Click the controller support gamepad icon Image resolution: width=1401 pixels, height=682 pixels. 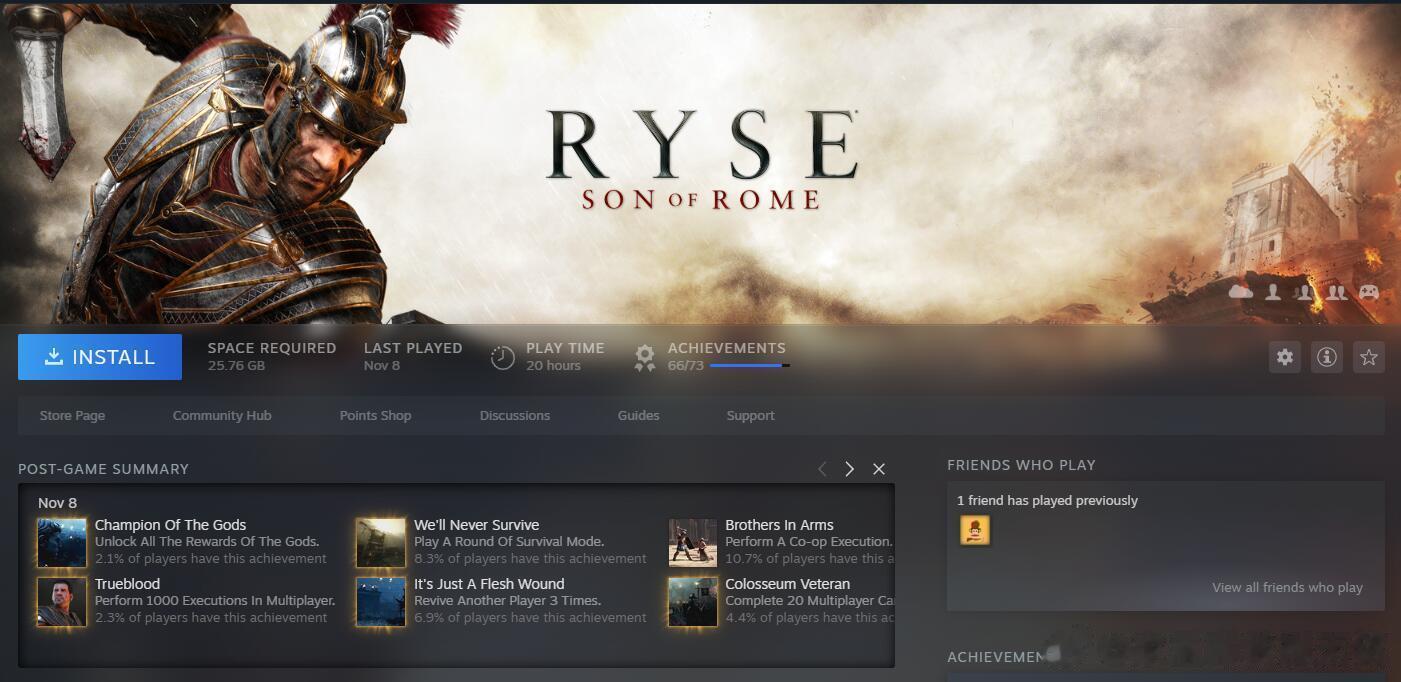(1368, 291)
